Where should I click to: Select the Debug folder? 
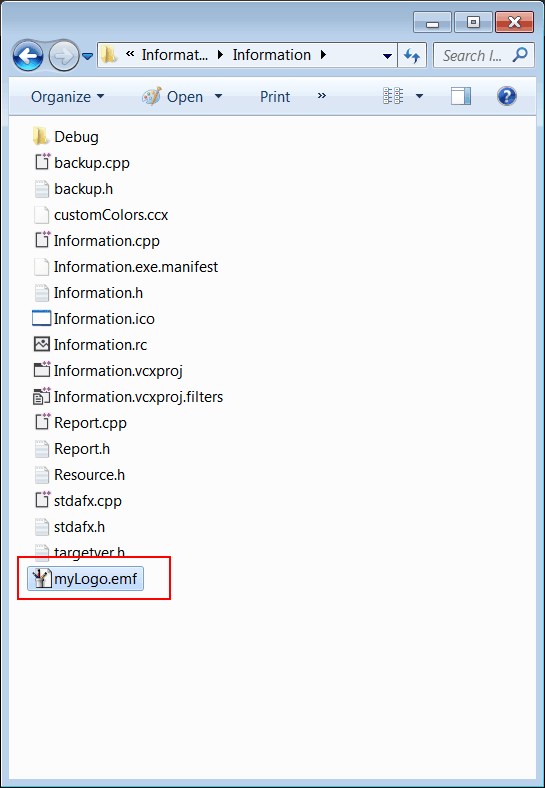65,137
